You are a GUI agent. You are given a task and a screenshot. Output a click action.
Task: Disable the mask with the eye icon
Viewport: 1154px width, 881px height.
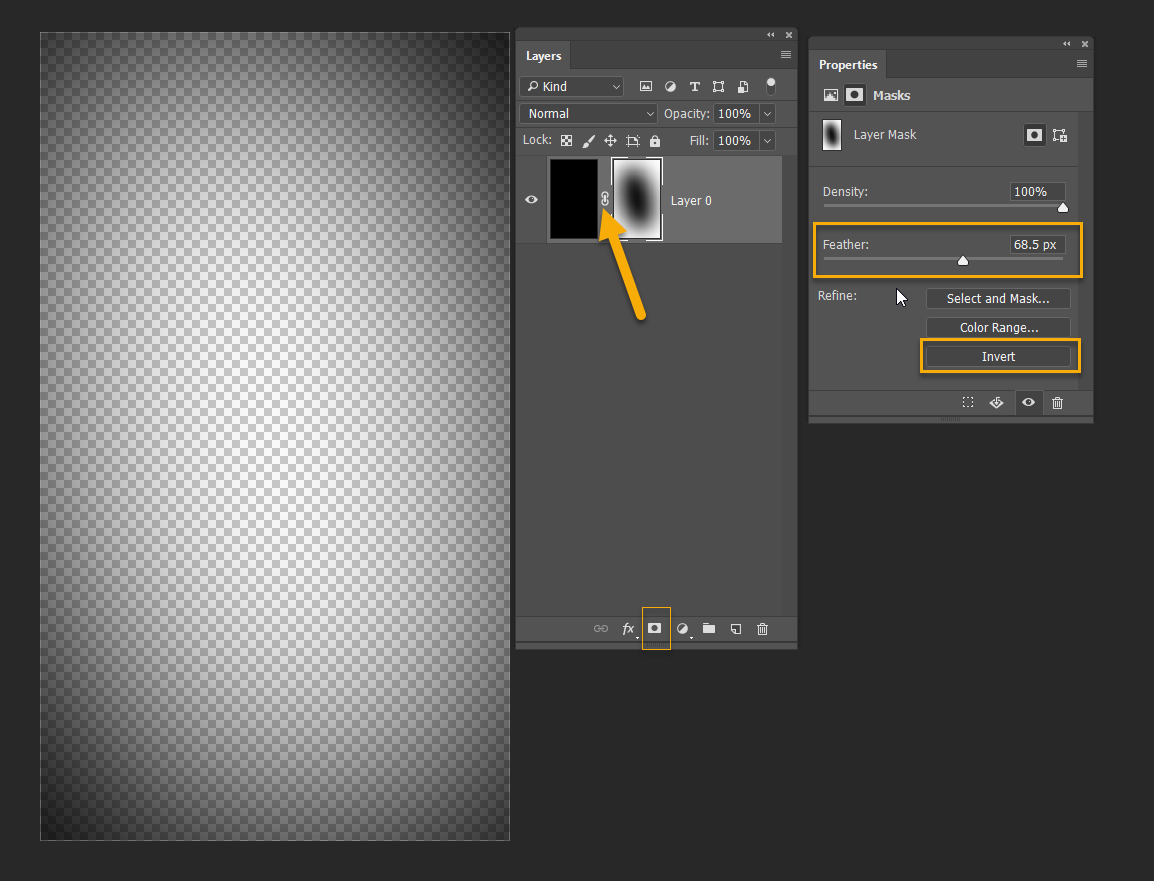pos(1028,402)
